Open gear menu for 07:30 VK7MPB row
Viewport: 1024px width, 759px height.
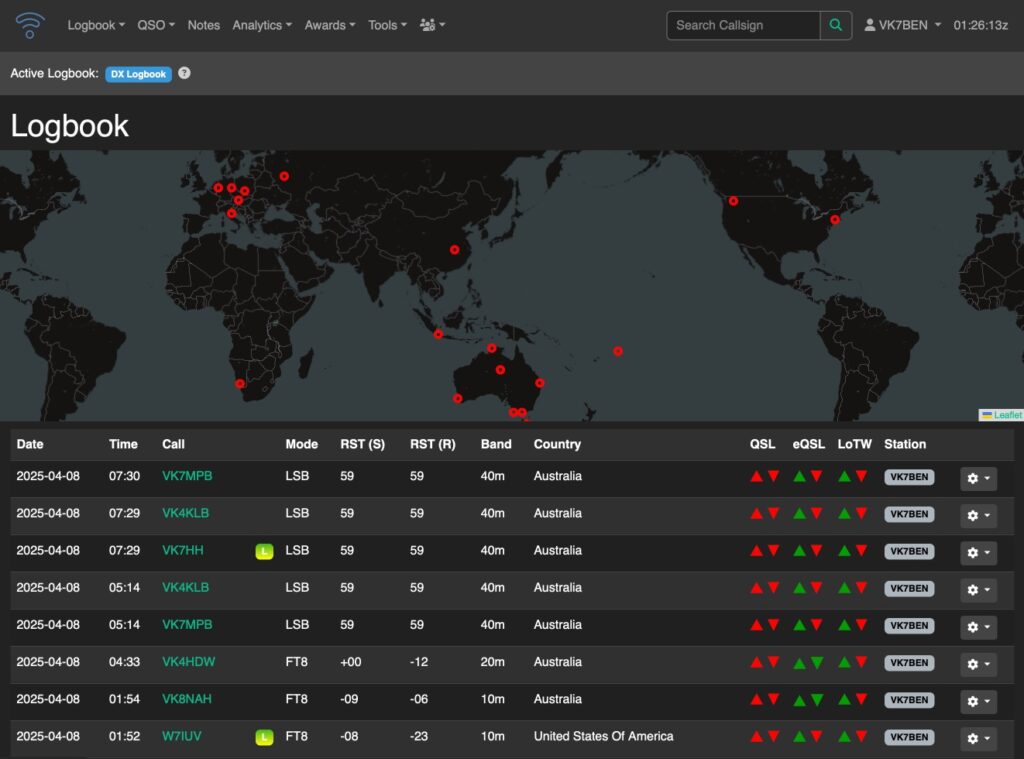coord(978,478)
